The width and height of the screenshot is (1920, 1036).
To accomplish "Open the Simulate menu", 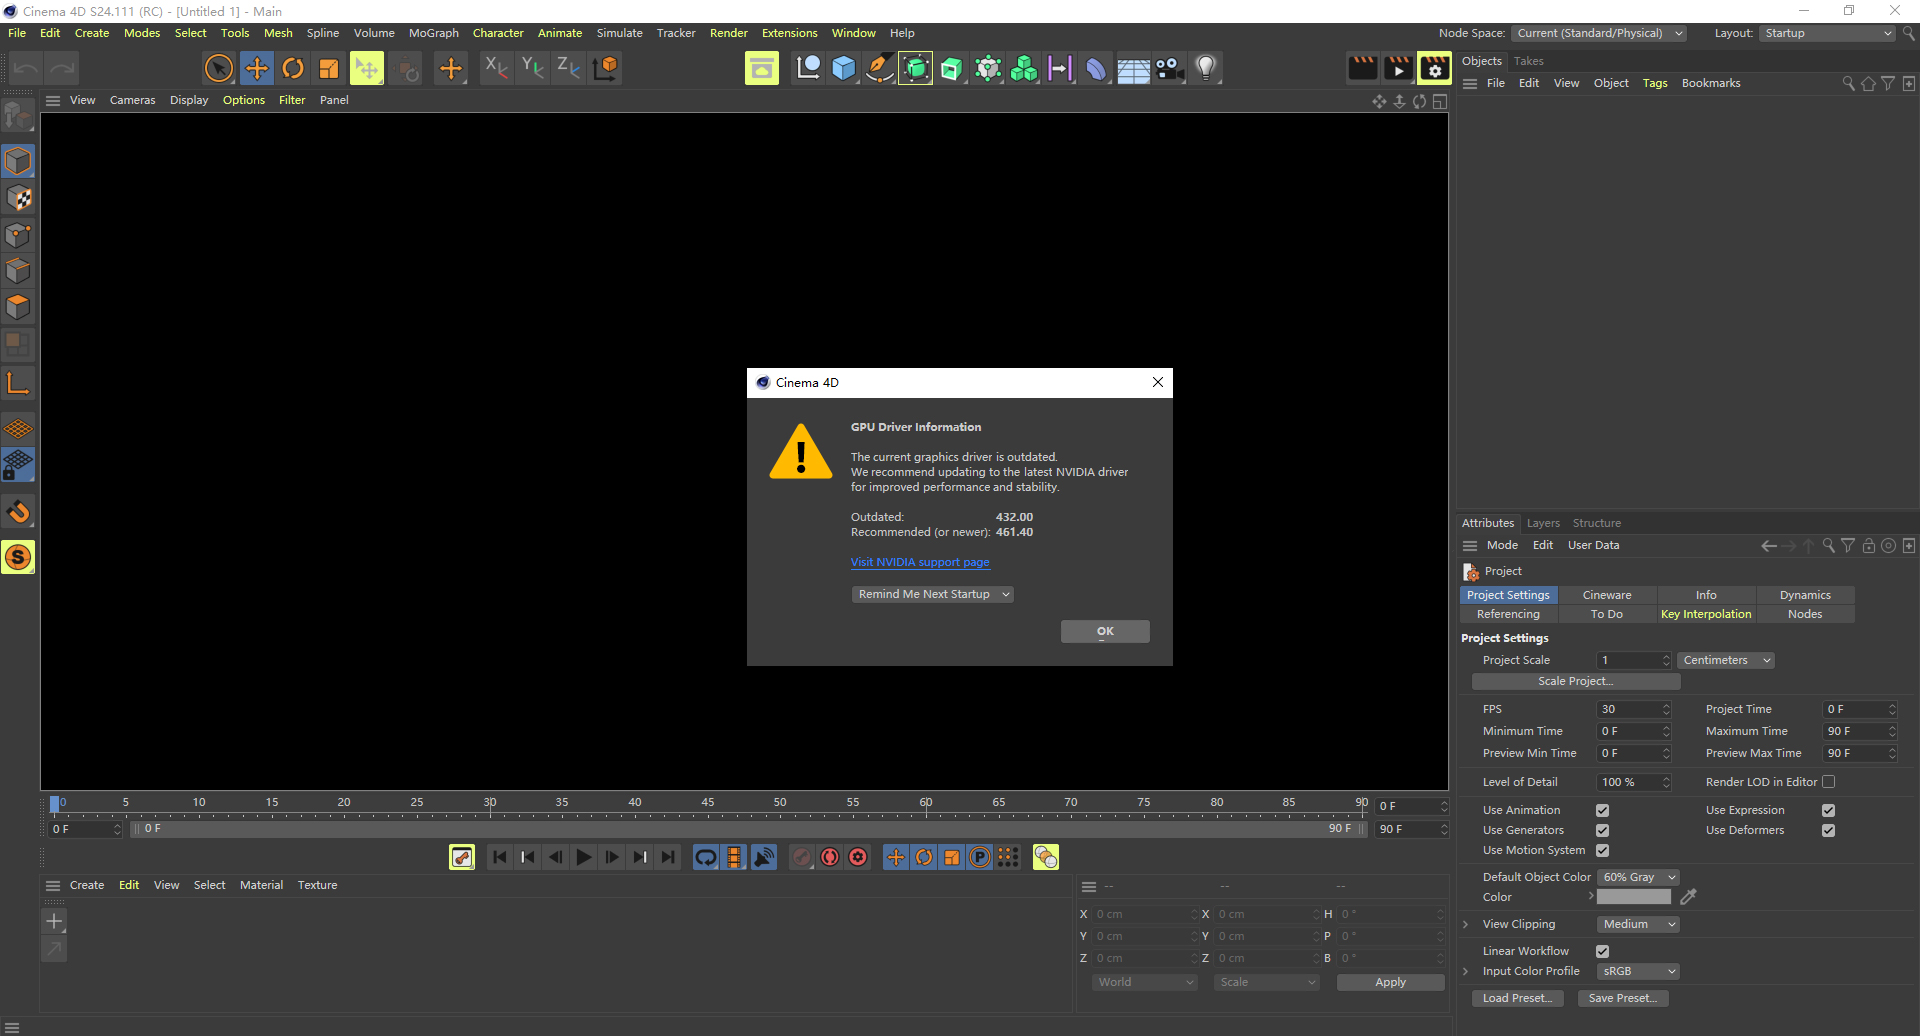I will click(x=619, y=33).
